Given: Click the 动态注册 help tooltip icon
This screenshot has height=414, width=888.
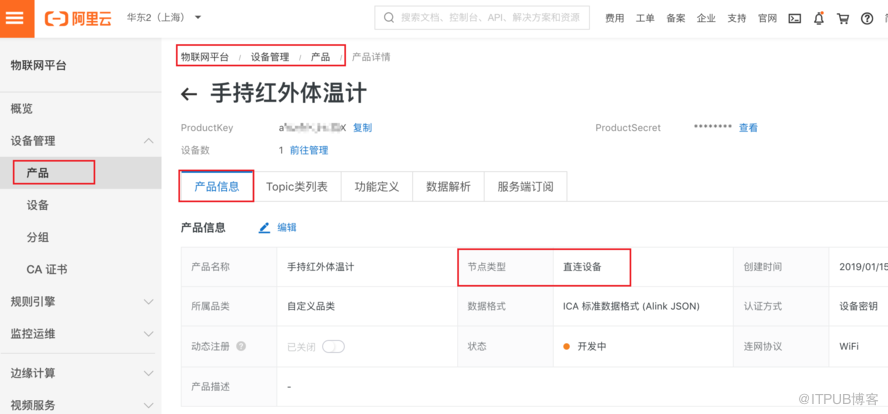Looking at the screenshot, I should pos(241,347).
